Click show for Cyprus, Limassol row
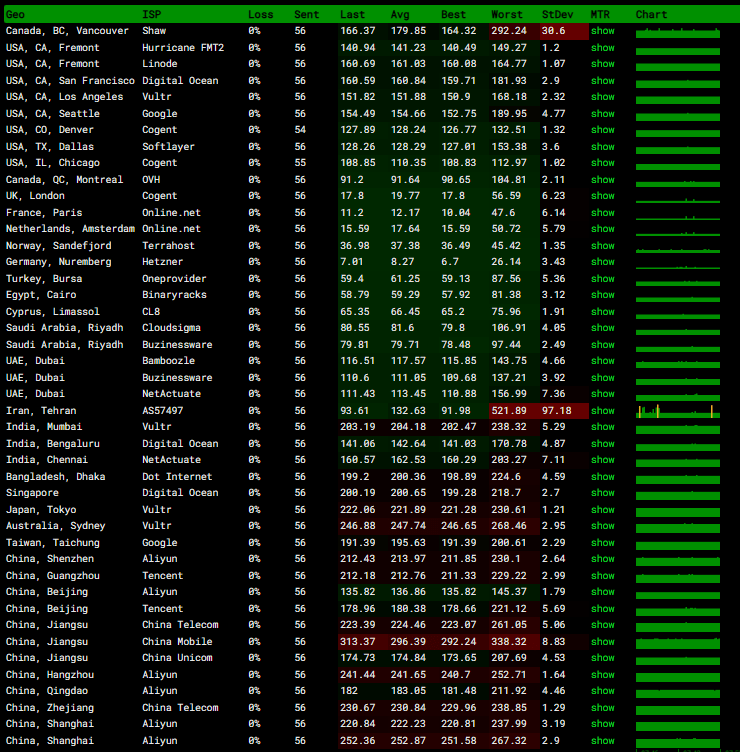740x752 pixels. point(602,312)
